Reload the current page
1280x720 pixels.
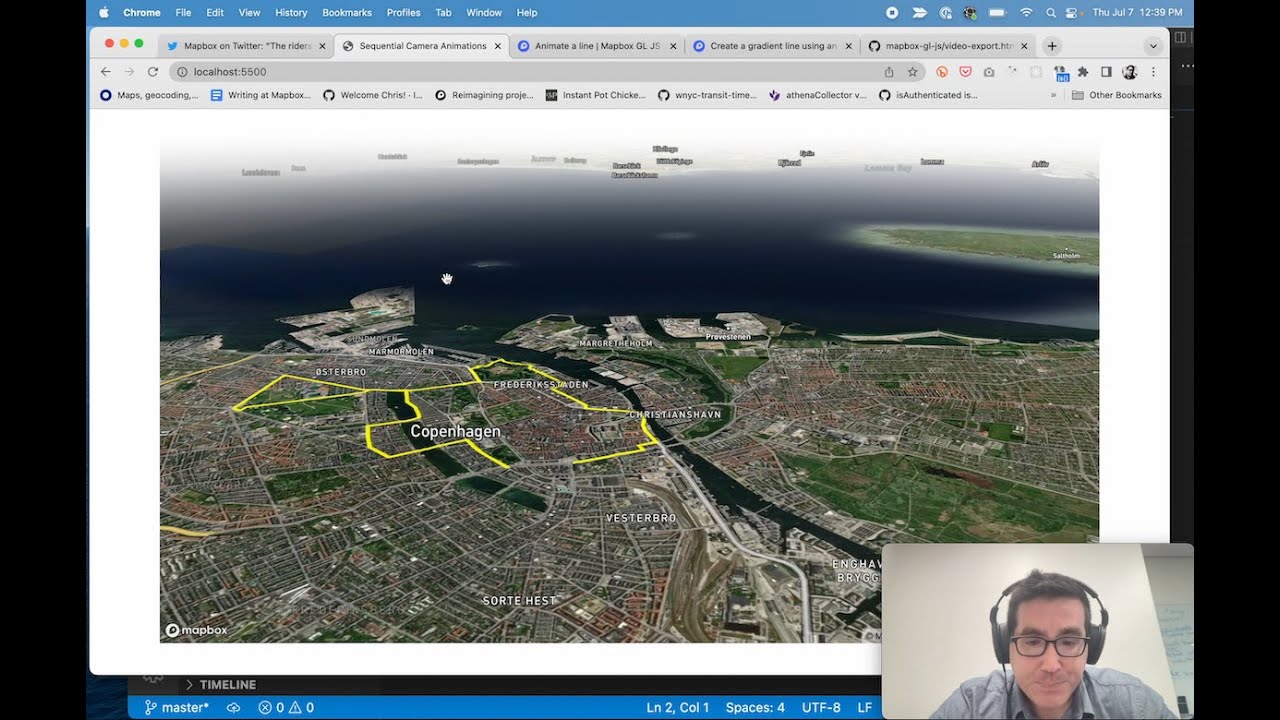(x=153, y=72)
